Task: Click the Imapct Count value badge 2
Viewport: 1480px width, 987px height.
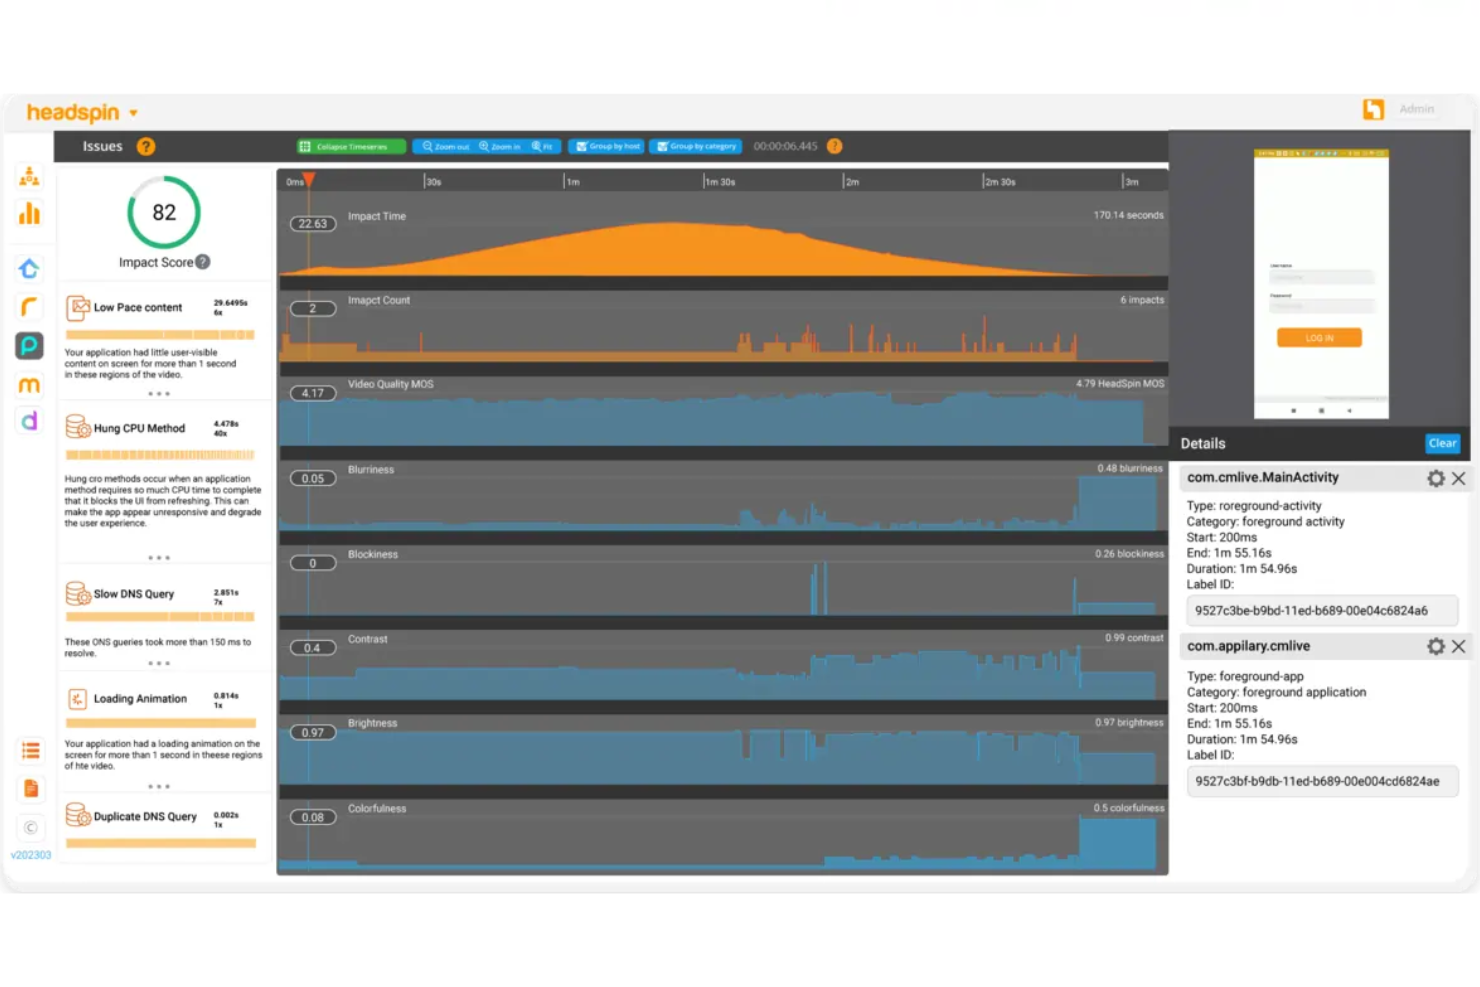Action: [x=313, y=308]
